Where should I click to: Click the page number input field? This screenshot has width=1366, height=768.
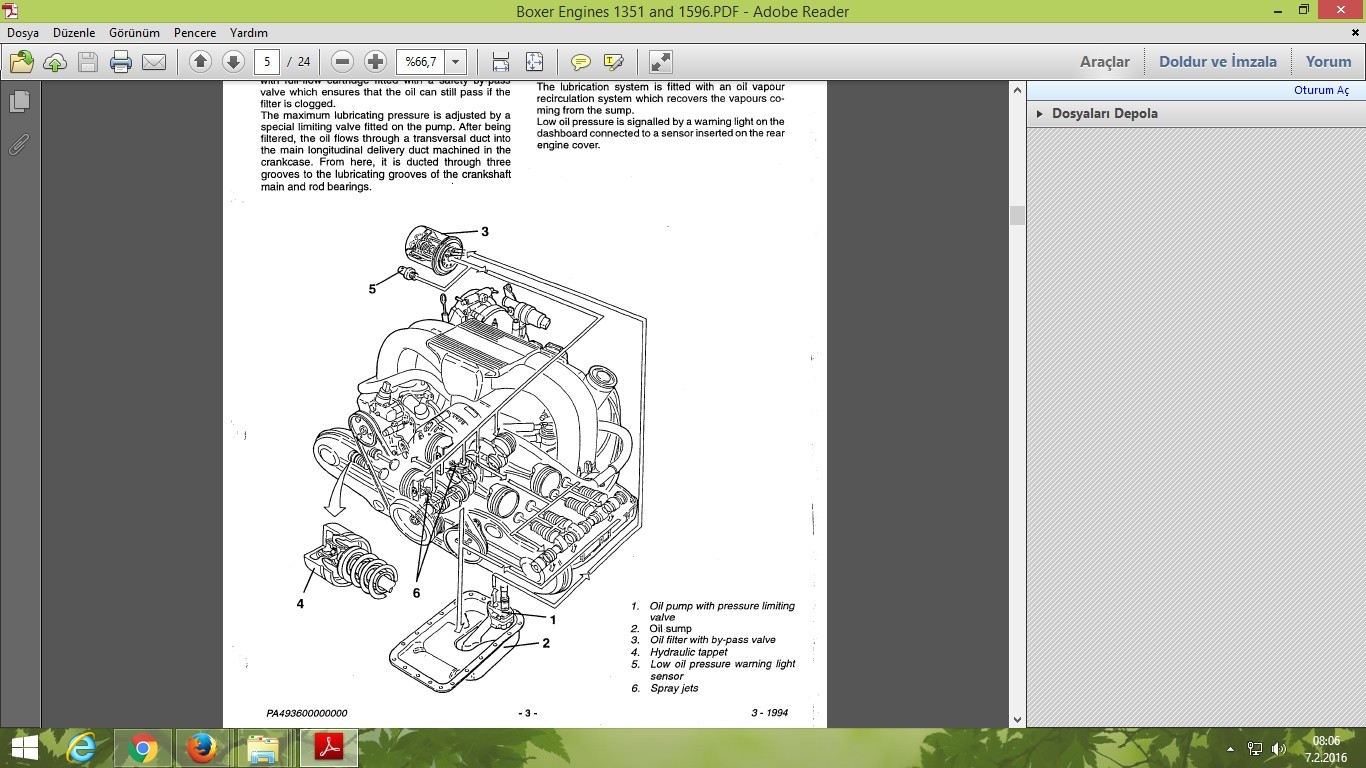click(x=267, y=62)
